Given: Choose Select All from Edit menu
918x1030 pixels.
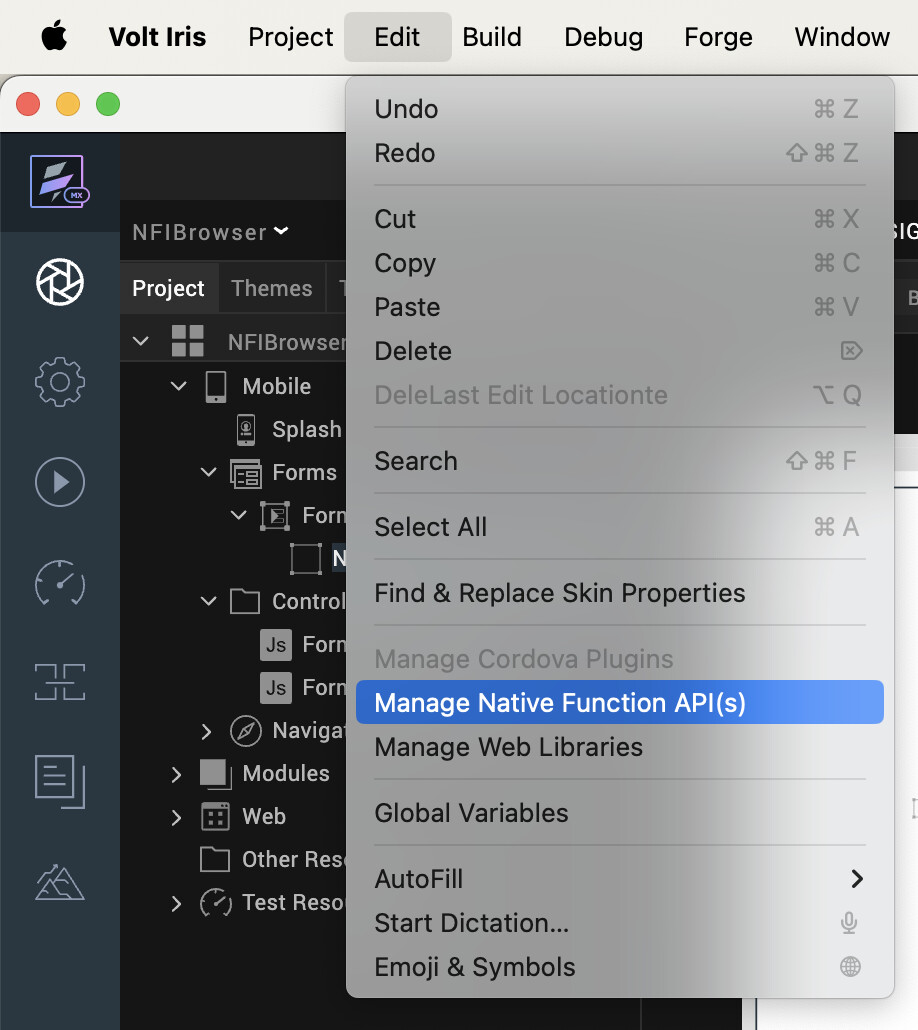Looking at the screenshot, I should pyautogui.click(x=619, y=527).
